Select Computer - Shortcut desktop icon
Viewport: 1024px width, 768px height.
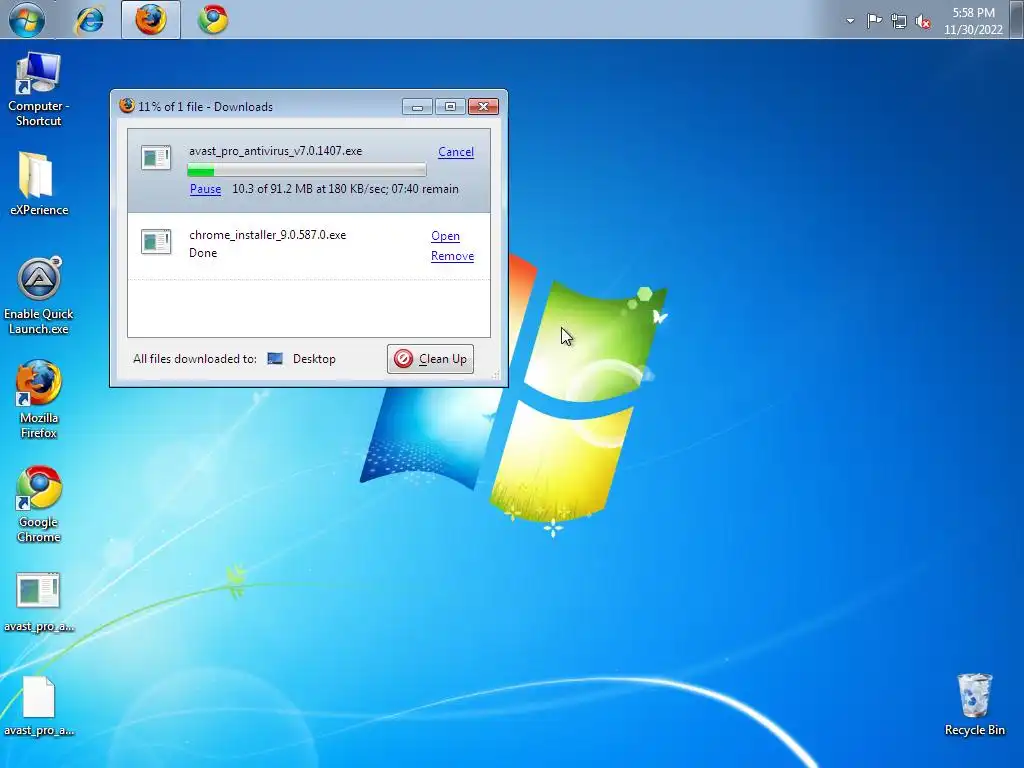pos(39,89)
